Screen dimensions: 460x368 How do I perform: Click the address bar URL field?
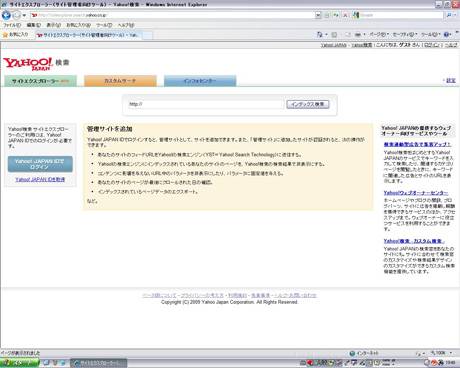(172, 15)
